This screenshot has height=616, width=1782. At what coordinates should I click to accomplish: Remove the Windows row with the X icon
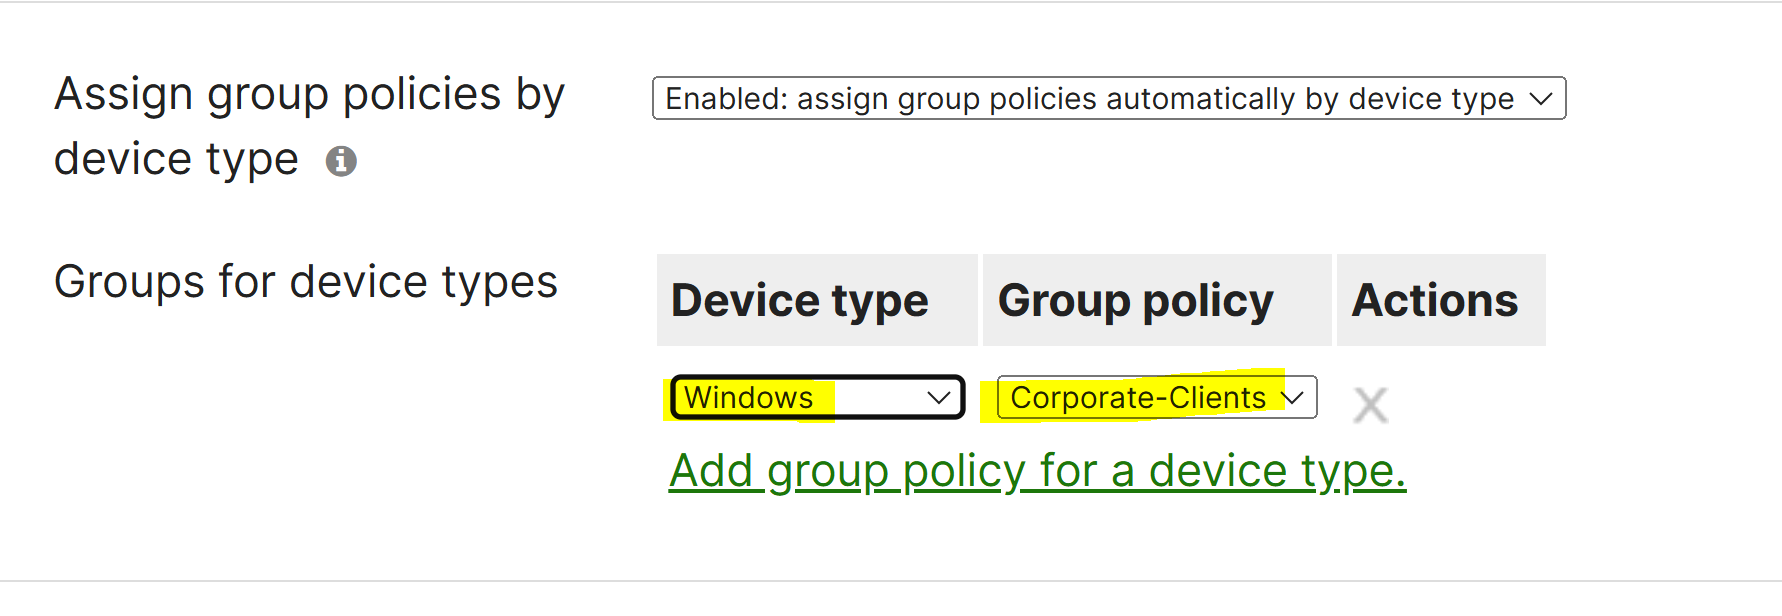(1370, 405)
